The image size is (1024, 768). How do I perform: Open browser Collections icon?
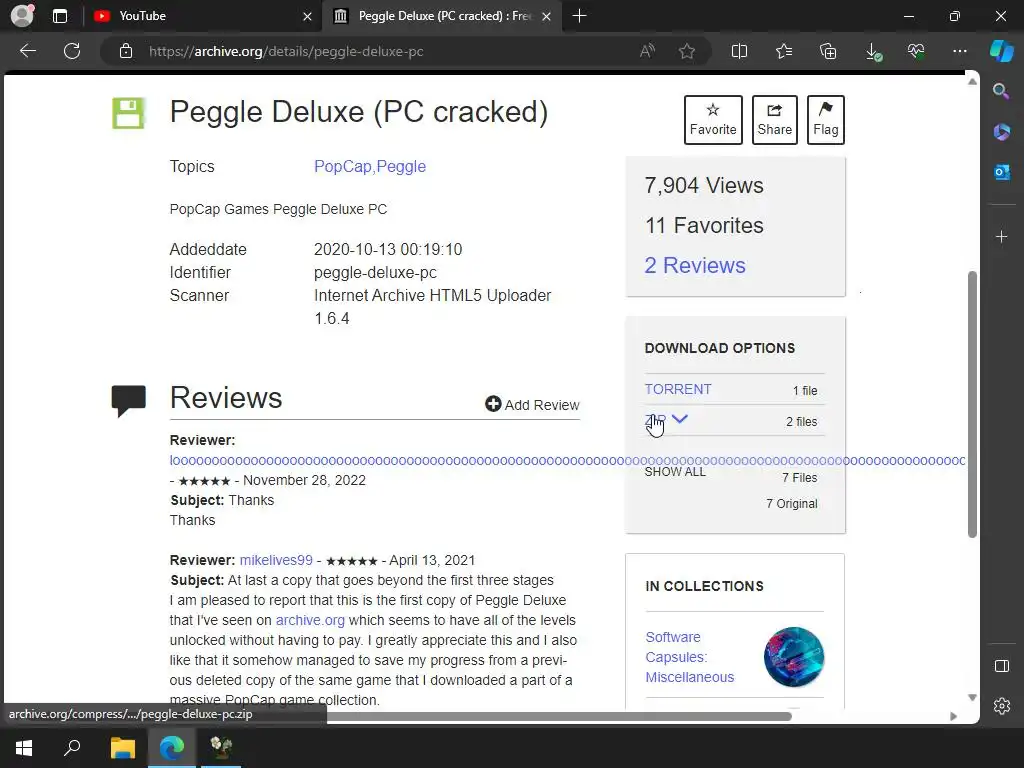pos(828,51)
